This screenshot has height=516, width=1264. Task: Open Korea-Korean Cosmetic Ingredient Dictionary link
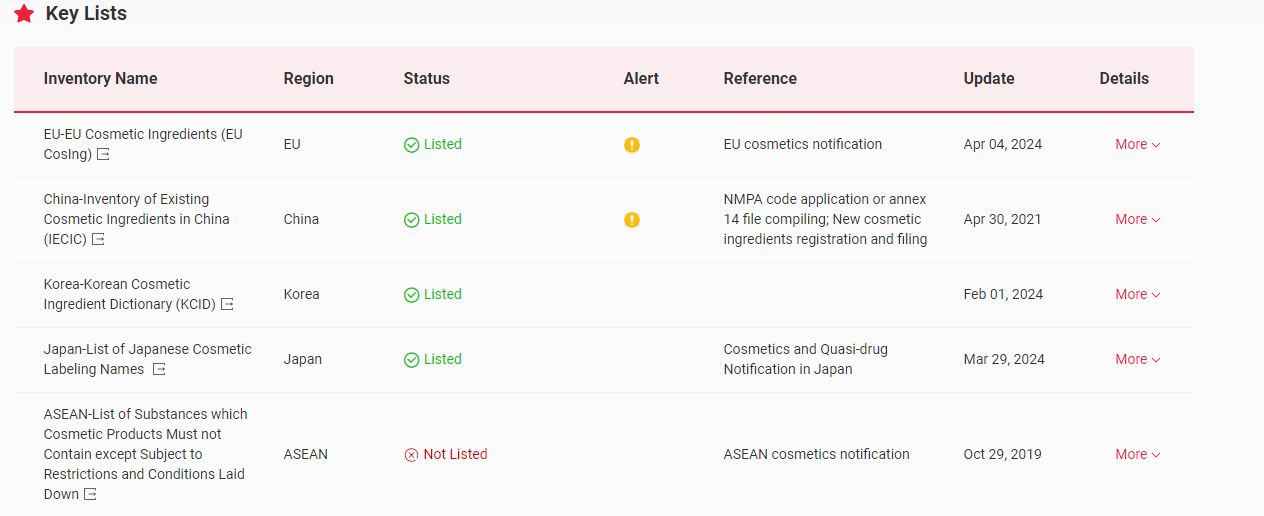click(116, 284)
